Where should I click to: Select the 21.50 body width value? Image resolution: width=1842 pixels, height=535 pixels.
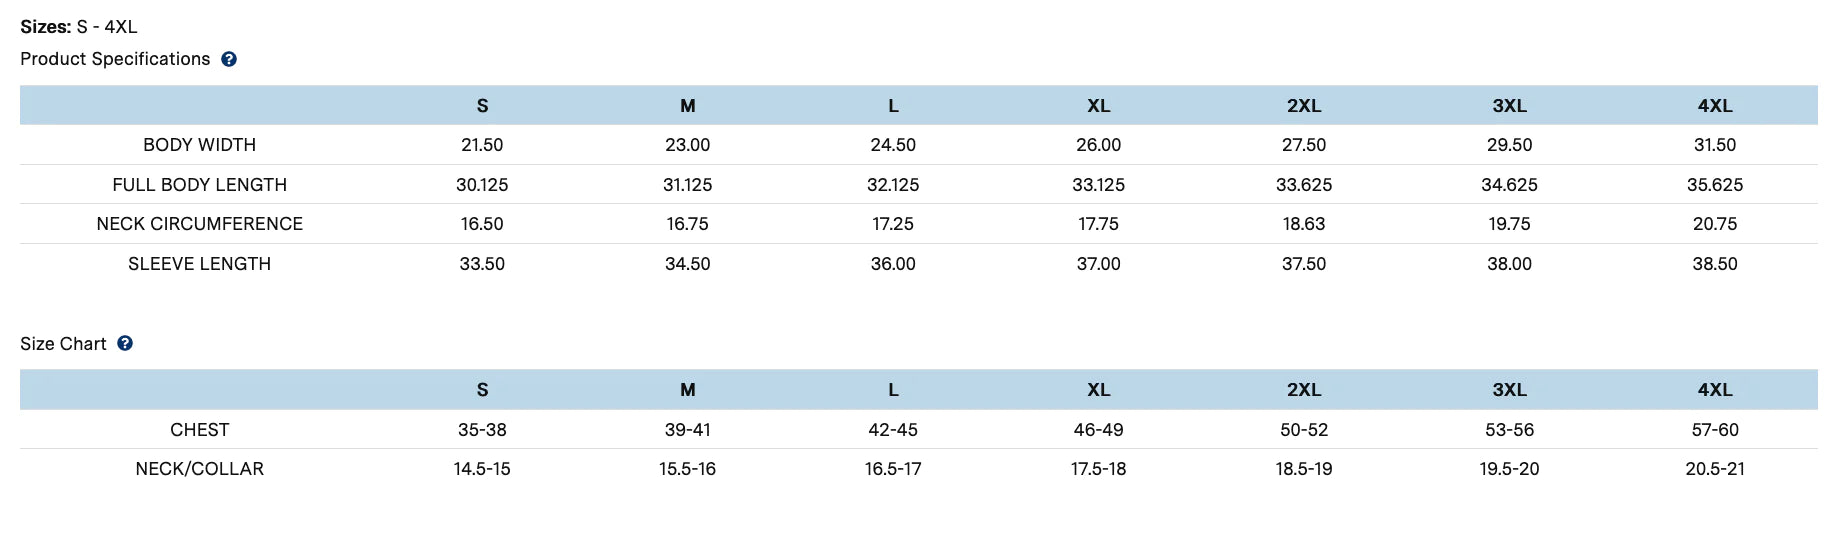coord(482,145)
